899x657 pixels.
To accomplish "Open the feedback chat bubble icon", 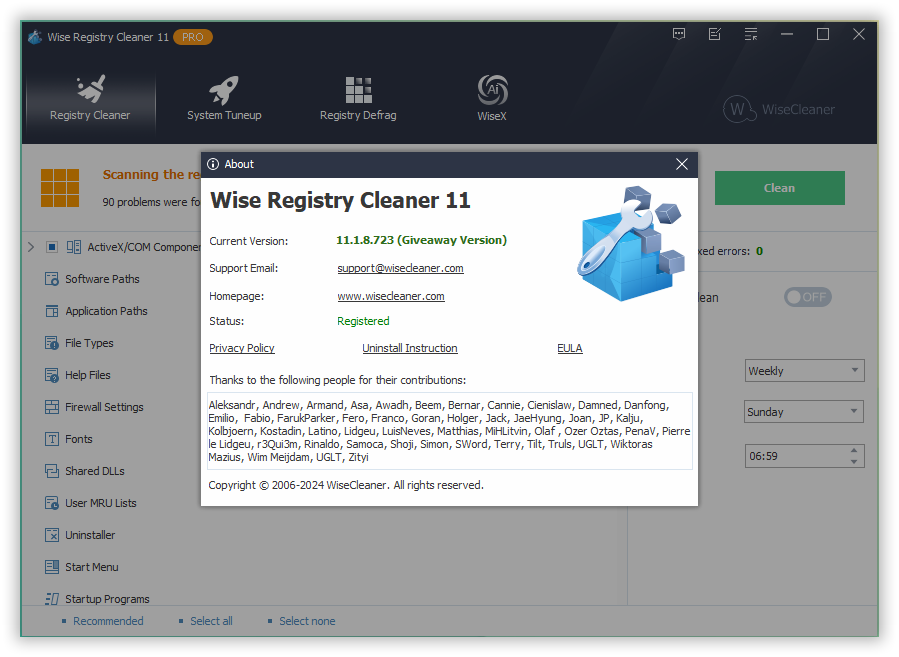I will pyautogui.click(x=679, y=34).
